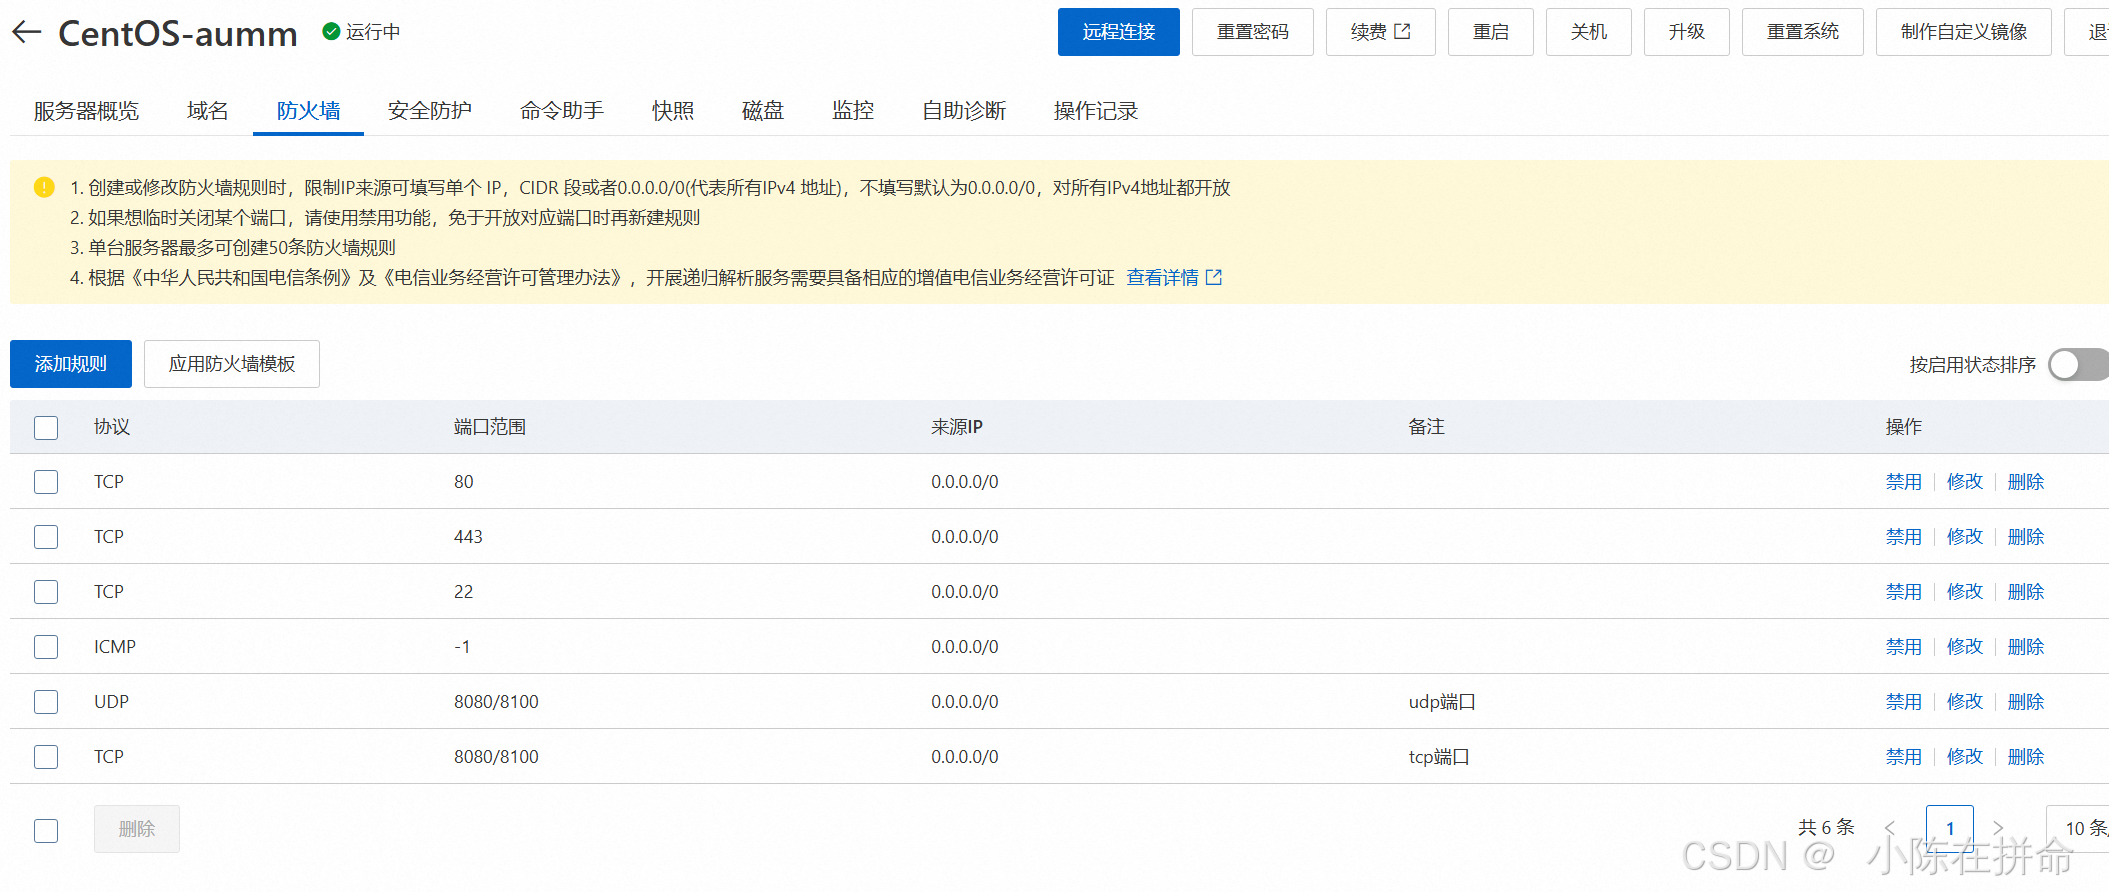
Task: Click the 添加规则 button
Action: 71,364
